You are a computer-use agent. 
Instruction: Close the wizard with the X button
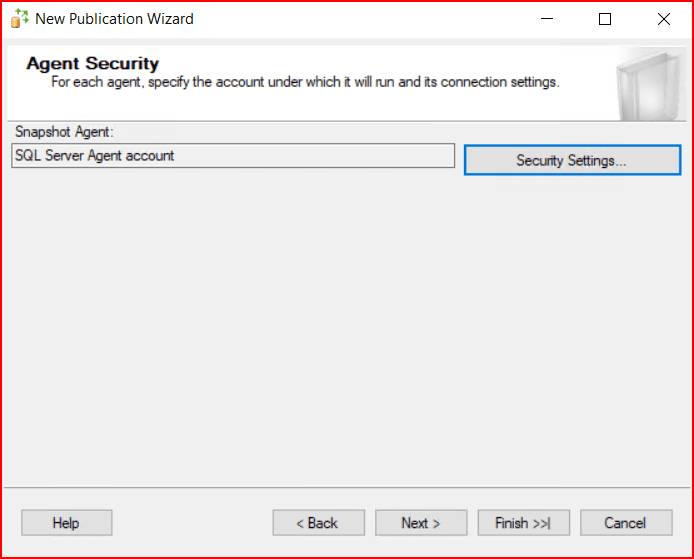pos(664,19)
